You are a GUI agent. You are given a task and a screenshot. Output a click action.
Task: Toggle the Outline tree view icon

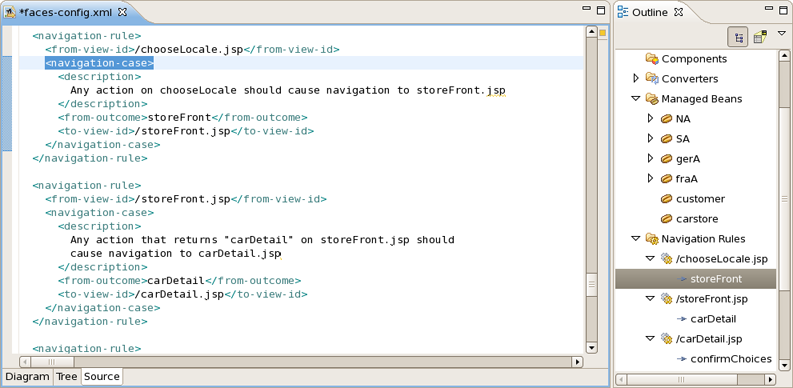pos(738,37)
